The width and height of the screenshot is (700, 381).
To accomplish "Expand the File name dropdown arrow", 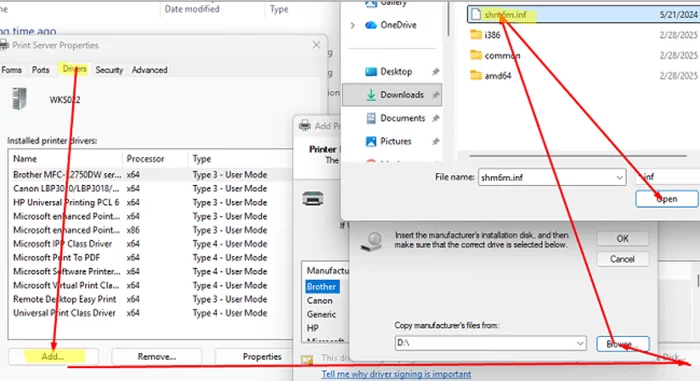I will pos(620,177).
